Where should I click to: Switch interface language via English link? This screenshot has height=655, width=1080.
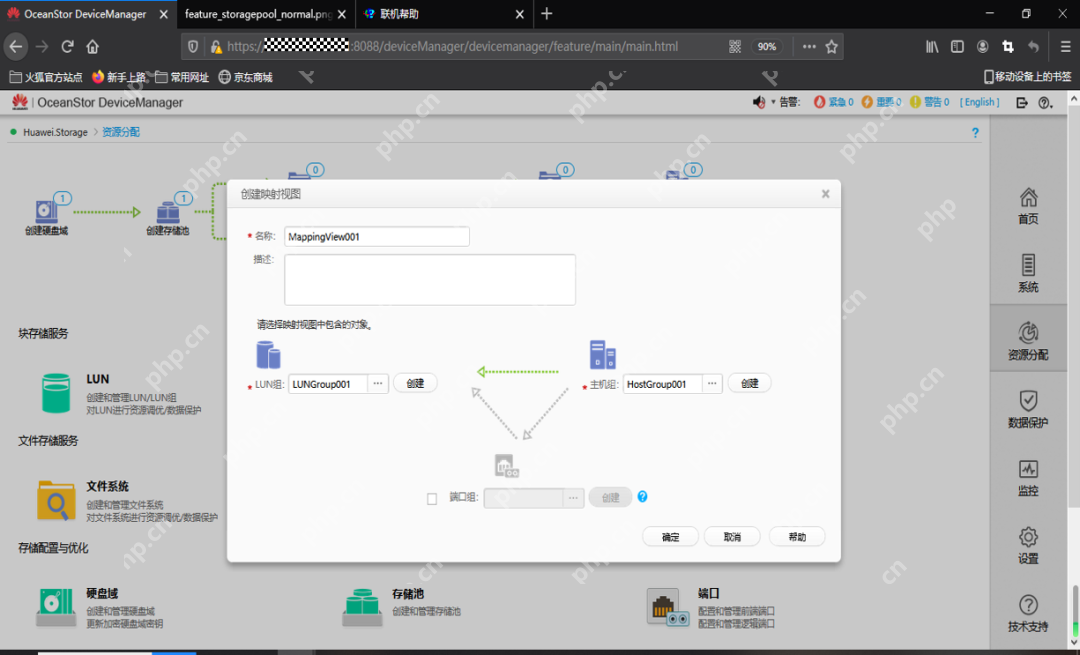[979, 101]
